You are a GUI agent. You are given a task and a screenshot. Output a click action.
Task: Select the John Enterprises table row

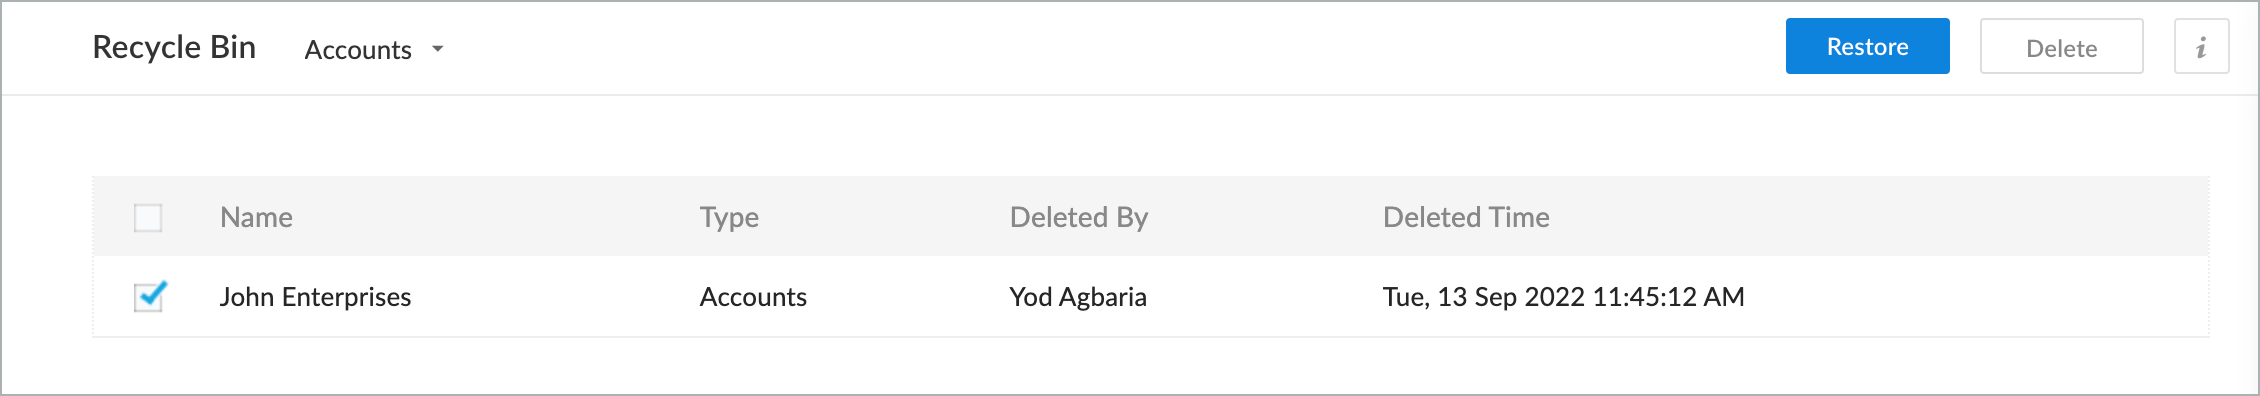(1150, 297)
